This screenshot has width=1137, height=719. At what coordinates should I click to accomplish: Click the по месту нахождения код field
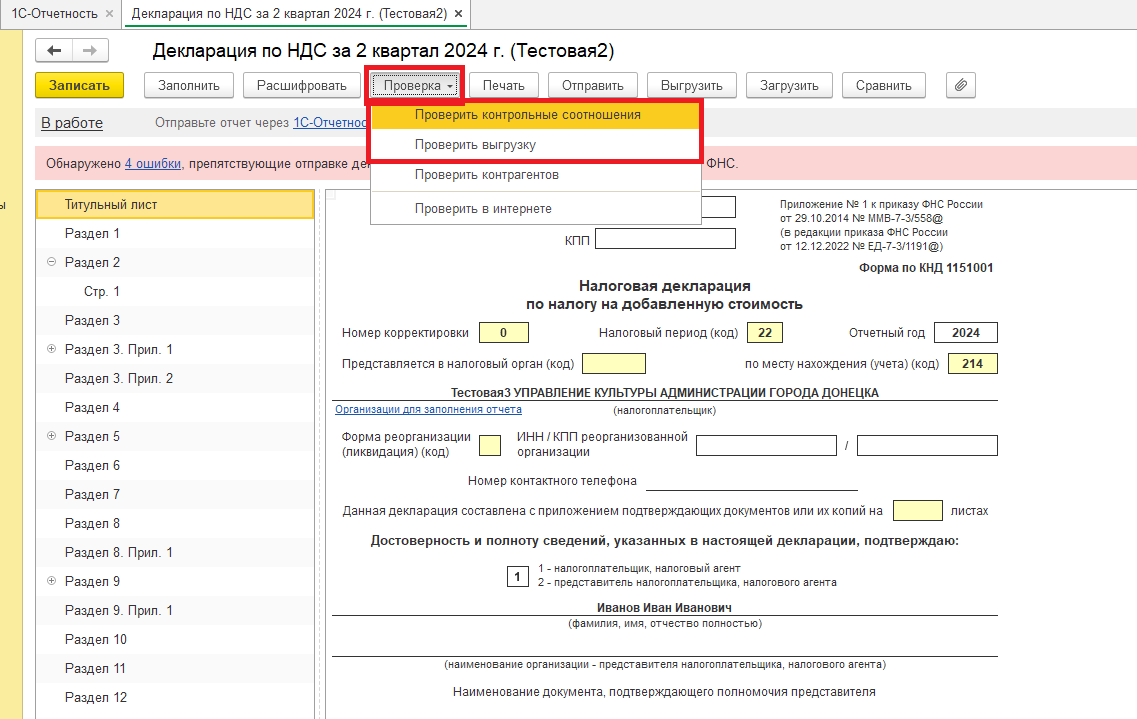pyautogui.click(x=972, y=364)
